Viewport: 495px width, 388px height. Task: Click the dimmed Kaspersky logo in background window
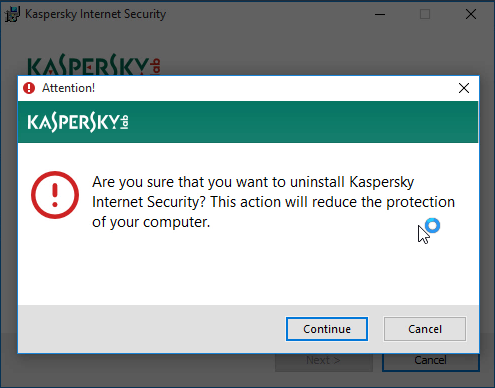(94, 65)
